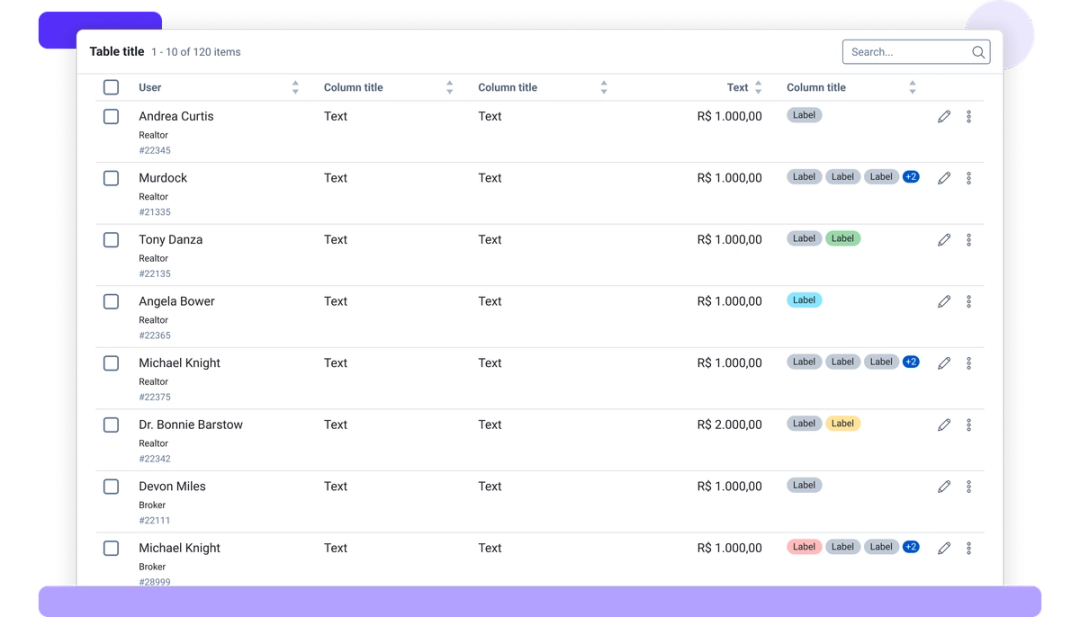Edit the Dr. Bonnie Barstow row
This screenshot has width=1080, height=617.
(x=944, y=424)
